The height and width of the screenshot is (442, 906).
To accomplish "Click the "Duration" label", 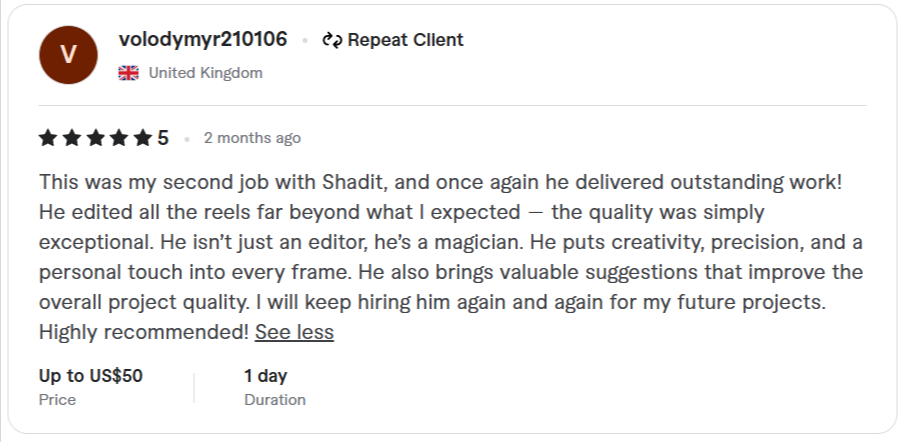I will coord(275,399).
